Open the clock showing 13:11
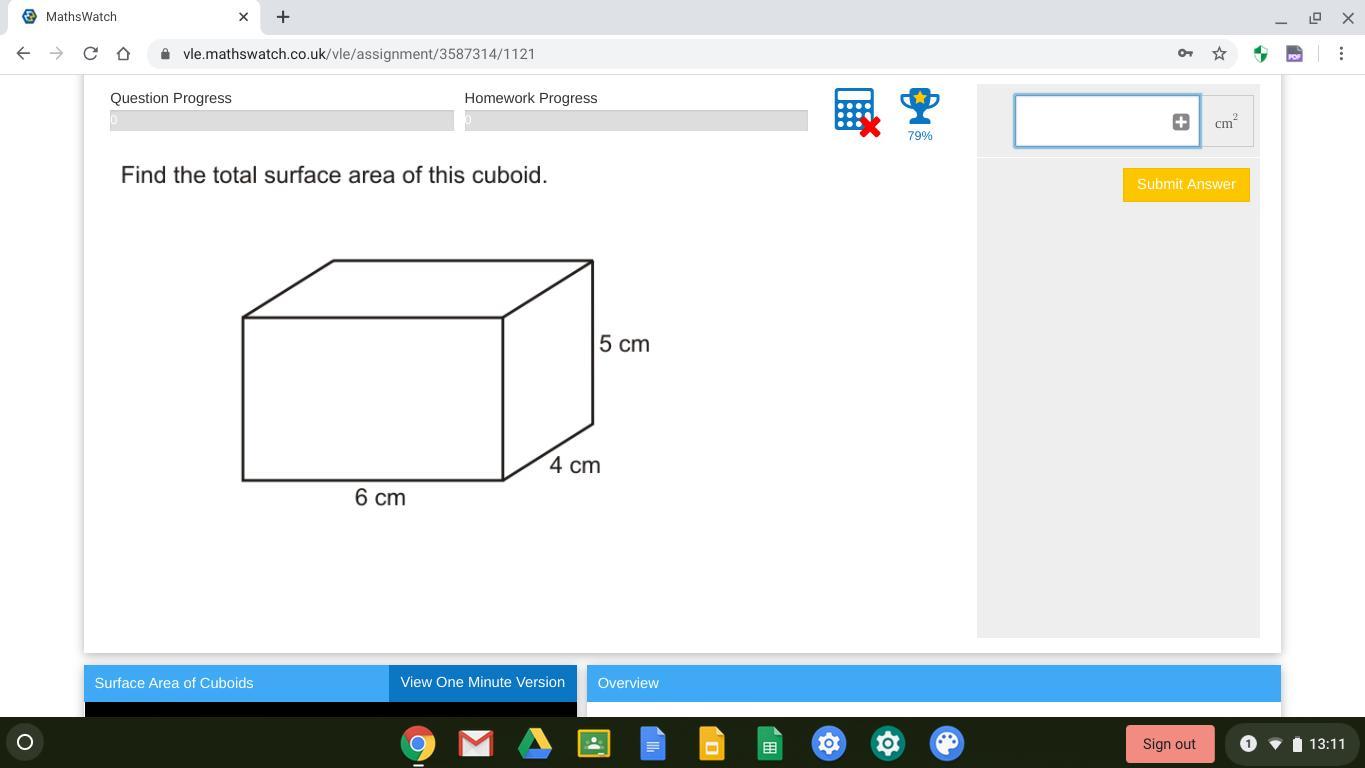The image size is (1365, 768). pyautogui.click(x=1327, y=744)
